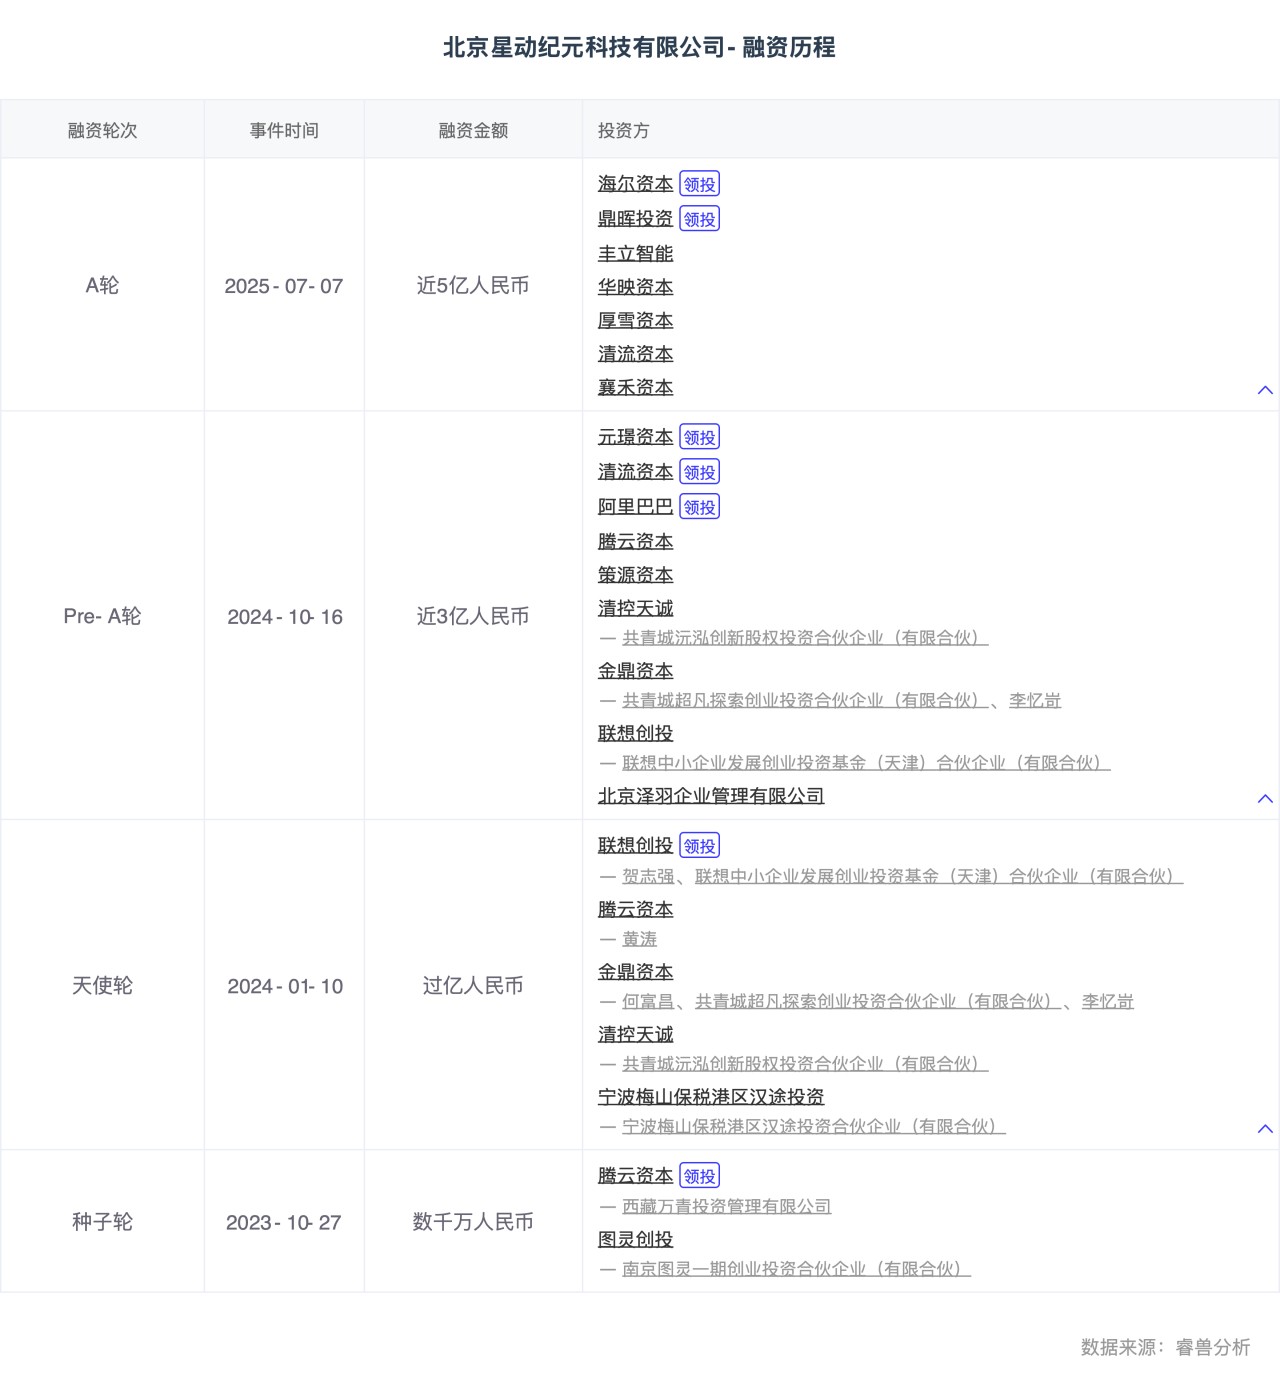
Task: Collapse the 天使轮 investor list chevron
Action: (x=1265, y=1128)
